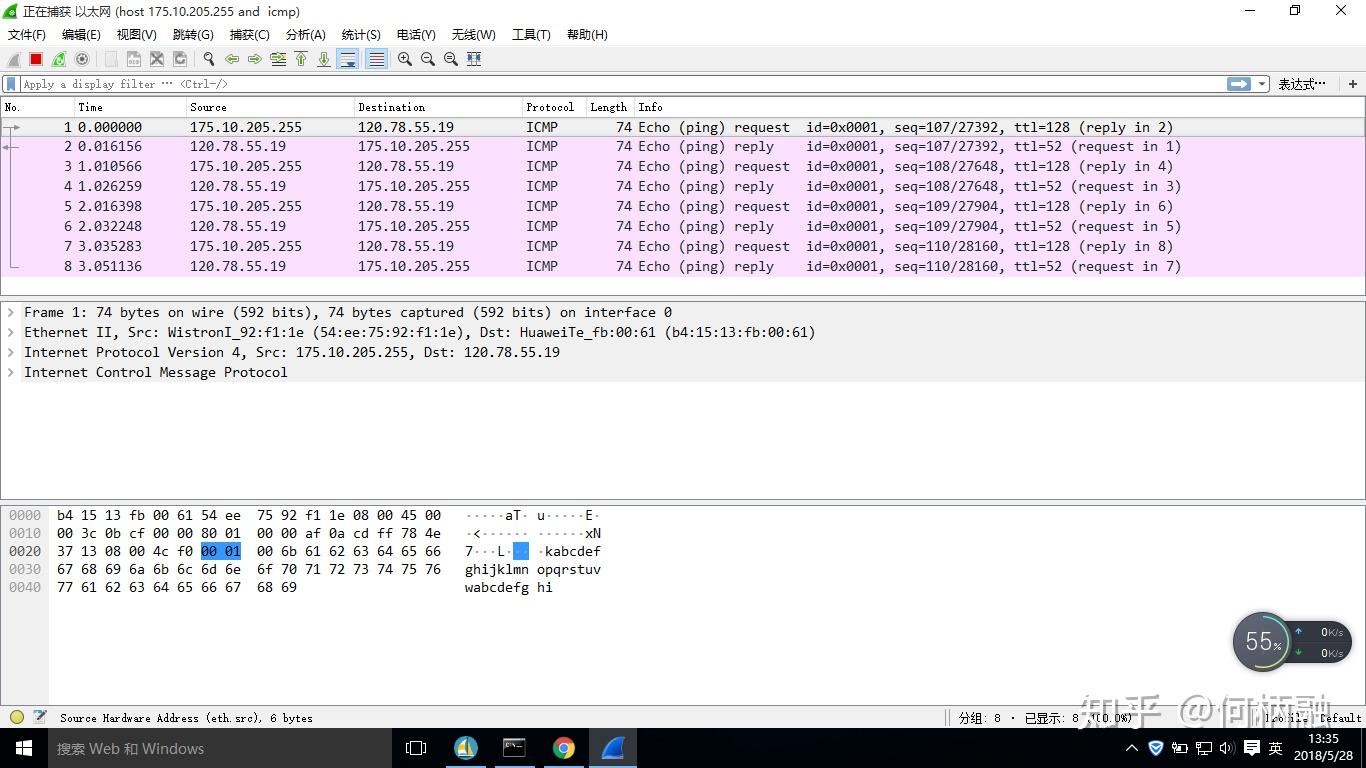Expand the Internet Control Message Protocol node
The width and height of the screenshot is (1366, 768).
(x=11, y=372)
